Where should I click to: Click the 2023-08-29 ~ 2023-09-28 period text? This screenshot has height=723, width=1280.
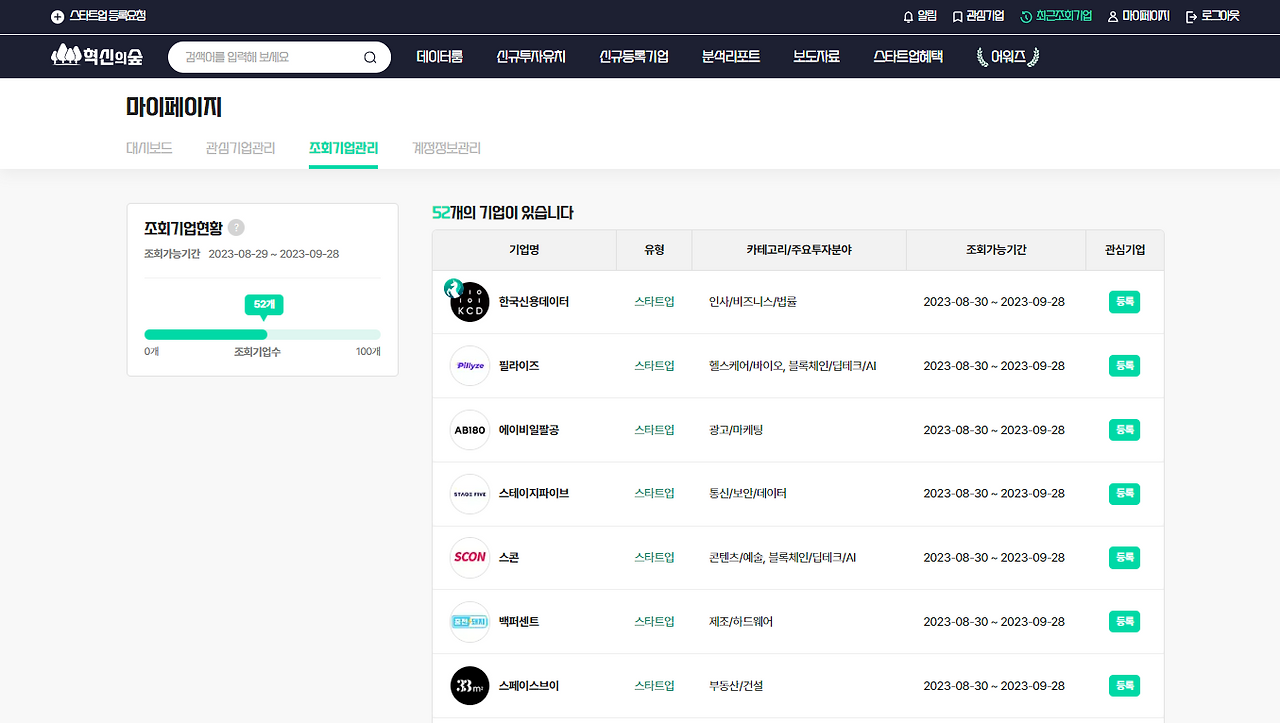click(x=274, y=254)
